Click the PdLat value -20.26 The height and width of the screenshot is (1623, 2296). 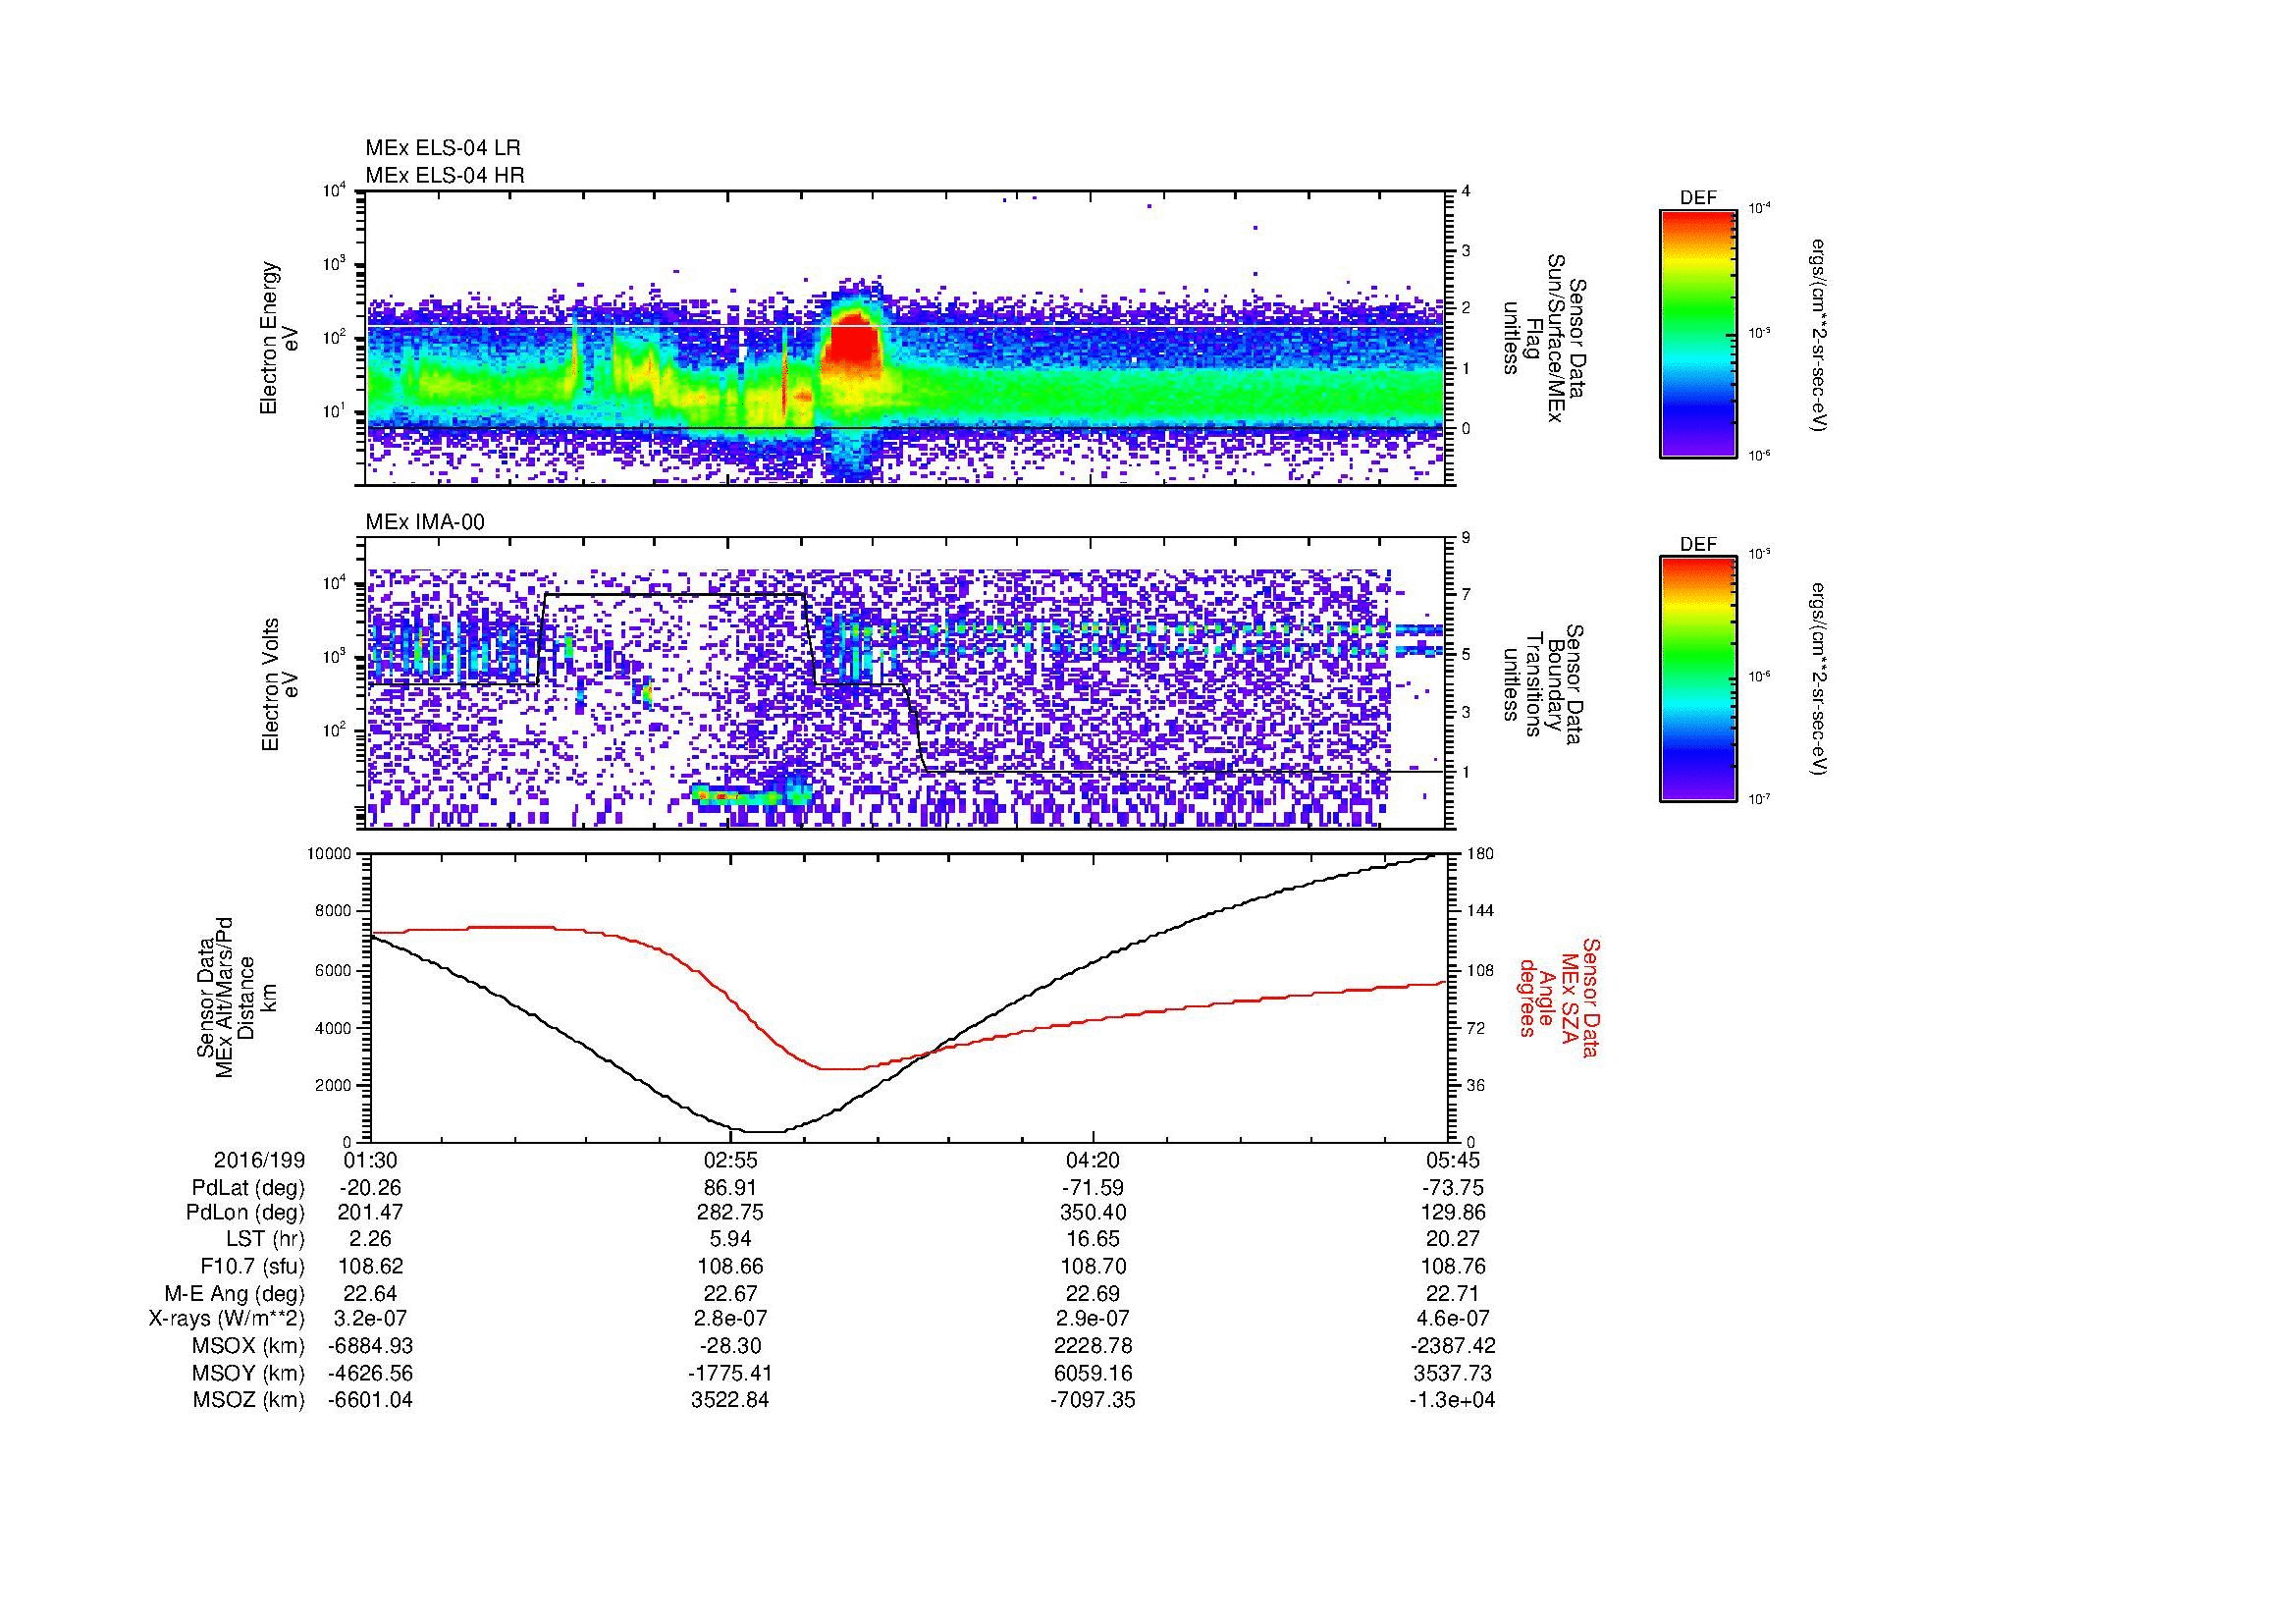(370, 1188)
